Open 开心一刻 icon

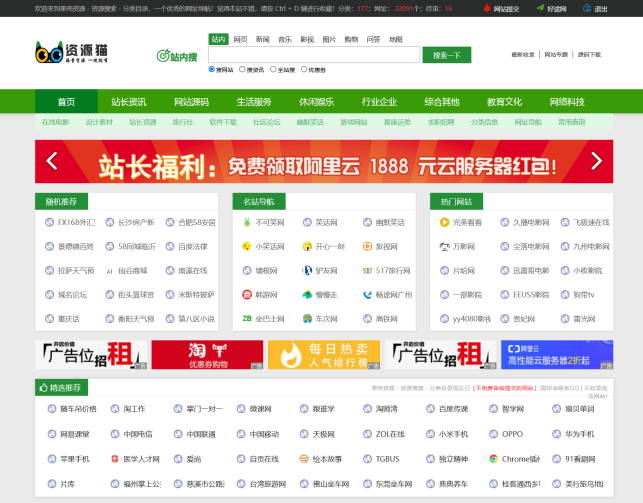coord(307,246)
